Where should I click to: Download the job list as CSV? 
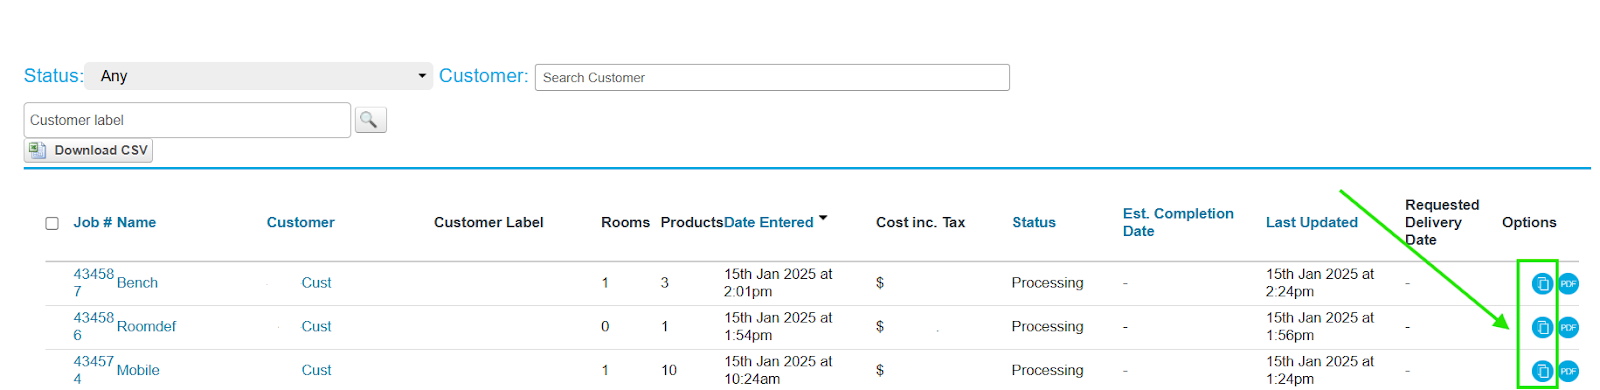point(88,150)
